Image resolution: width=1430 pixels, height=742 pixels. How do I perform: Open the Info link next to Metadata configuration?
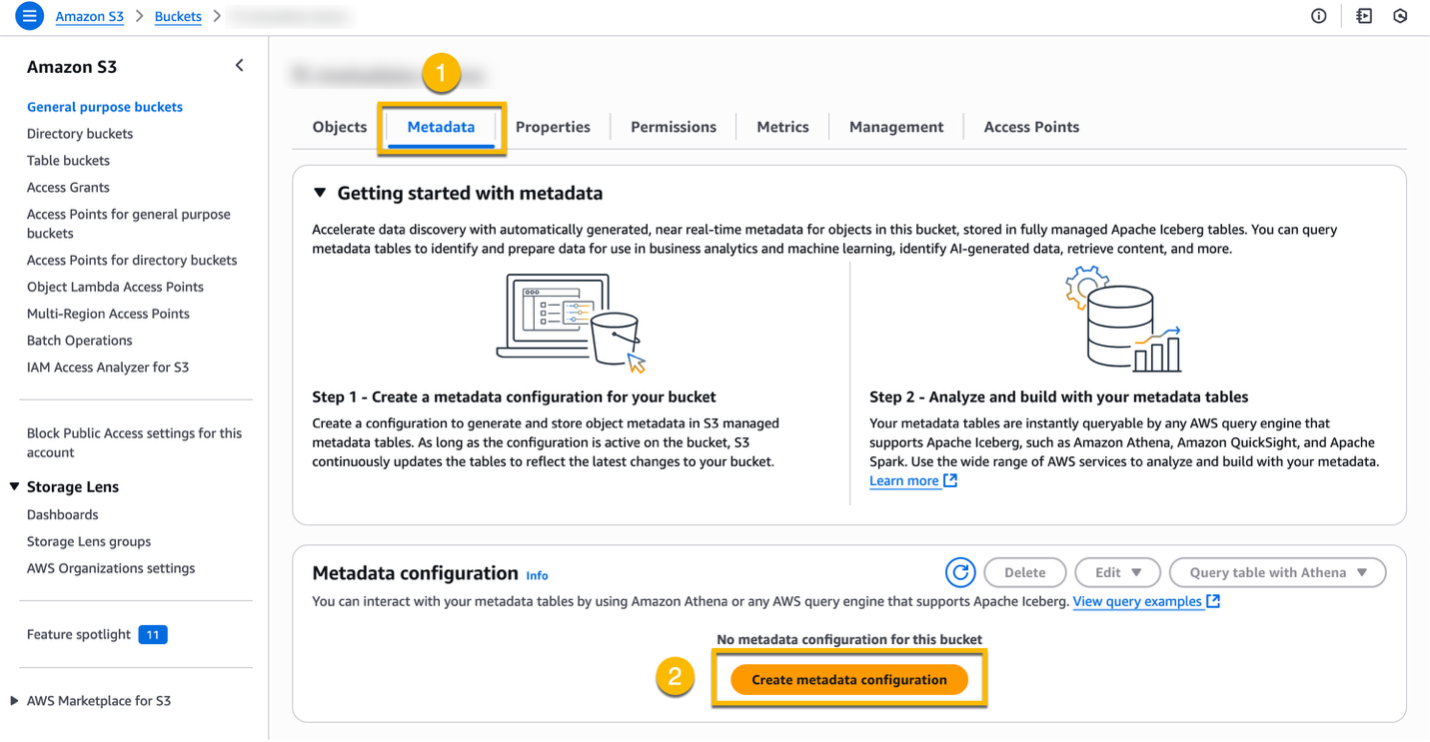(537, 576)
